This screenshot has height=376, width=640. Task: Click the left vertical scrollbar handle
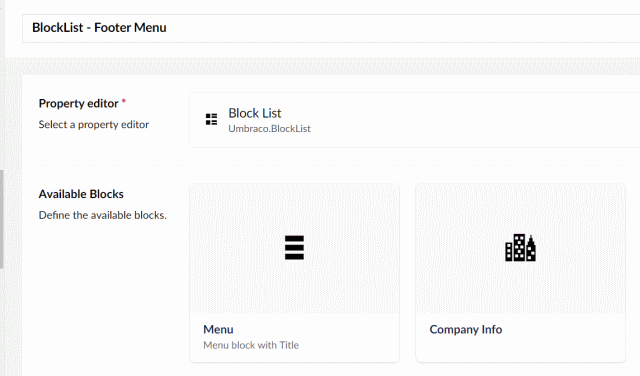2,219
